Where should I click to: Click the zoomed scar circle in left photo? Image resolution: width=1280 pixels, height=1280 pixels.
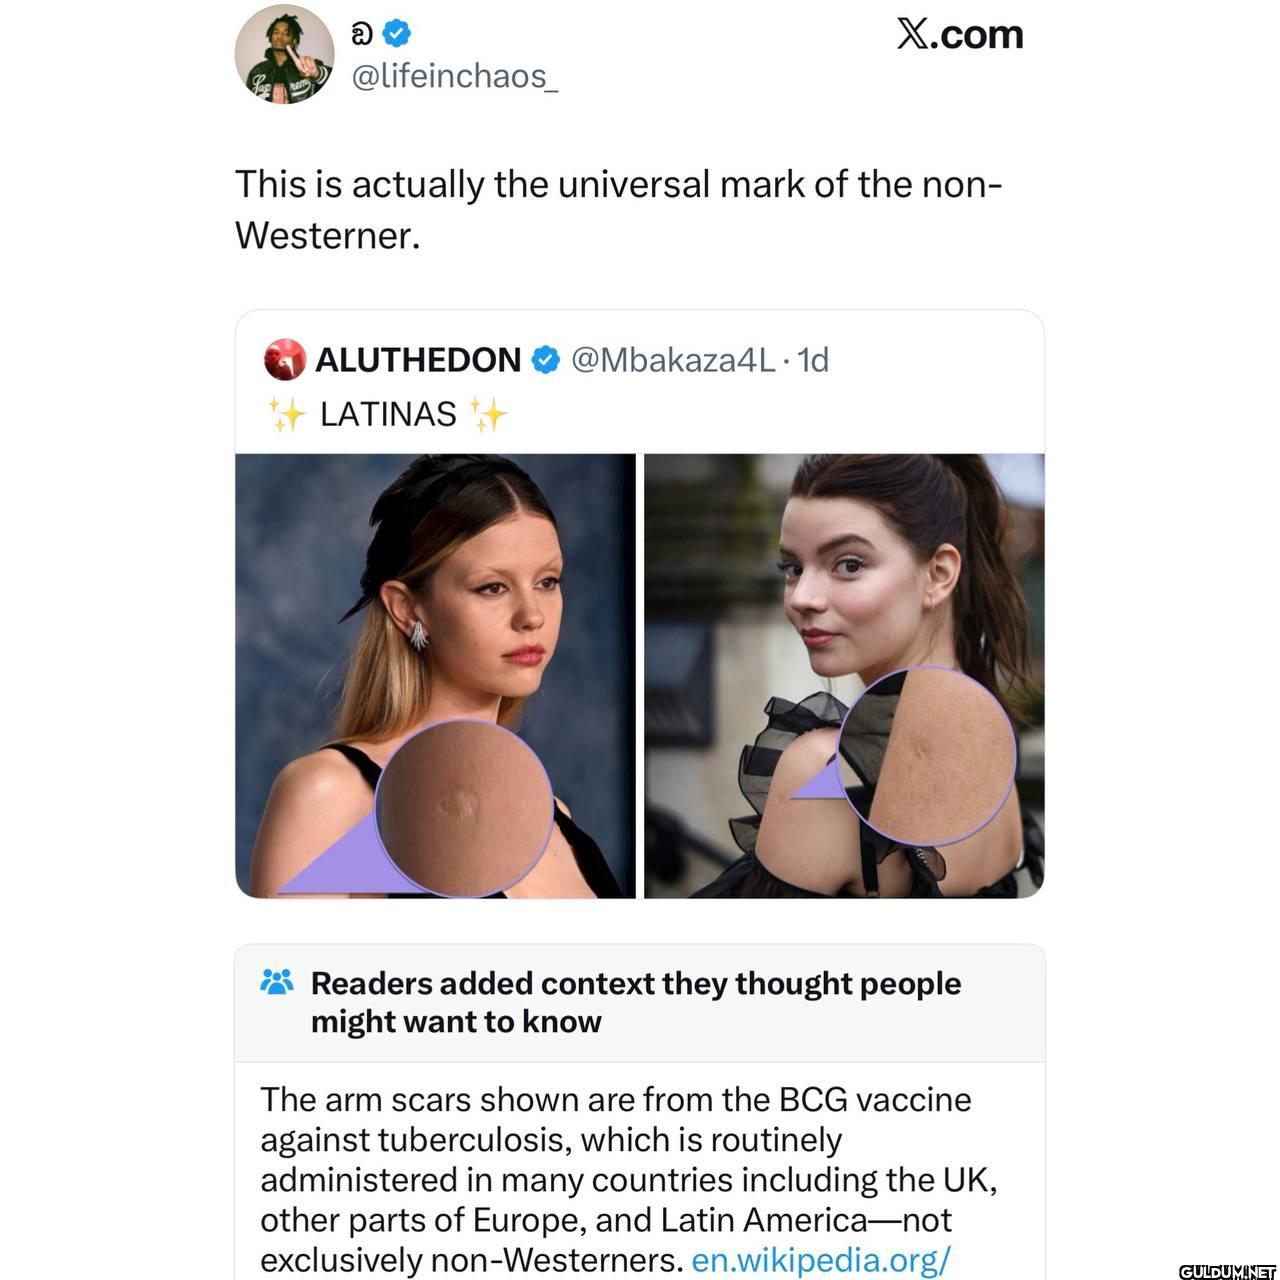pyautogui.click(x=464, y=806)
